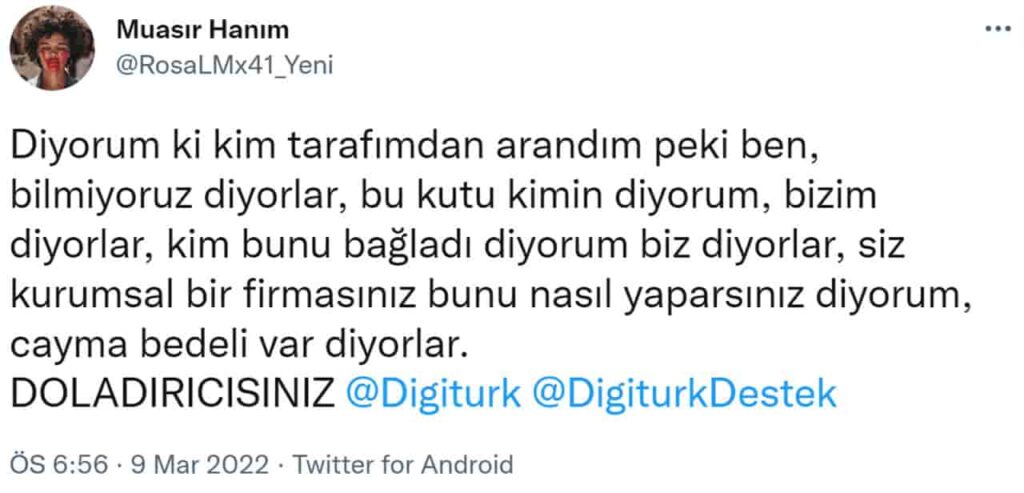1024x493 pixels.
Task: Click the line beginning 'bilmiyoruz diyorlar'
Action: coord(444,199)
